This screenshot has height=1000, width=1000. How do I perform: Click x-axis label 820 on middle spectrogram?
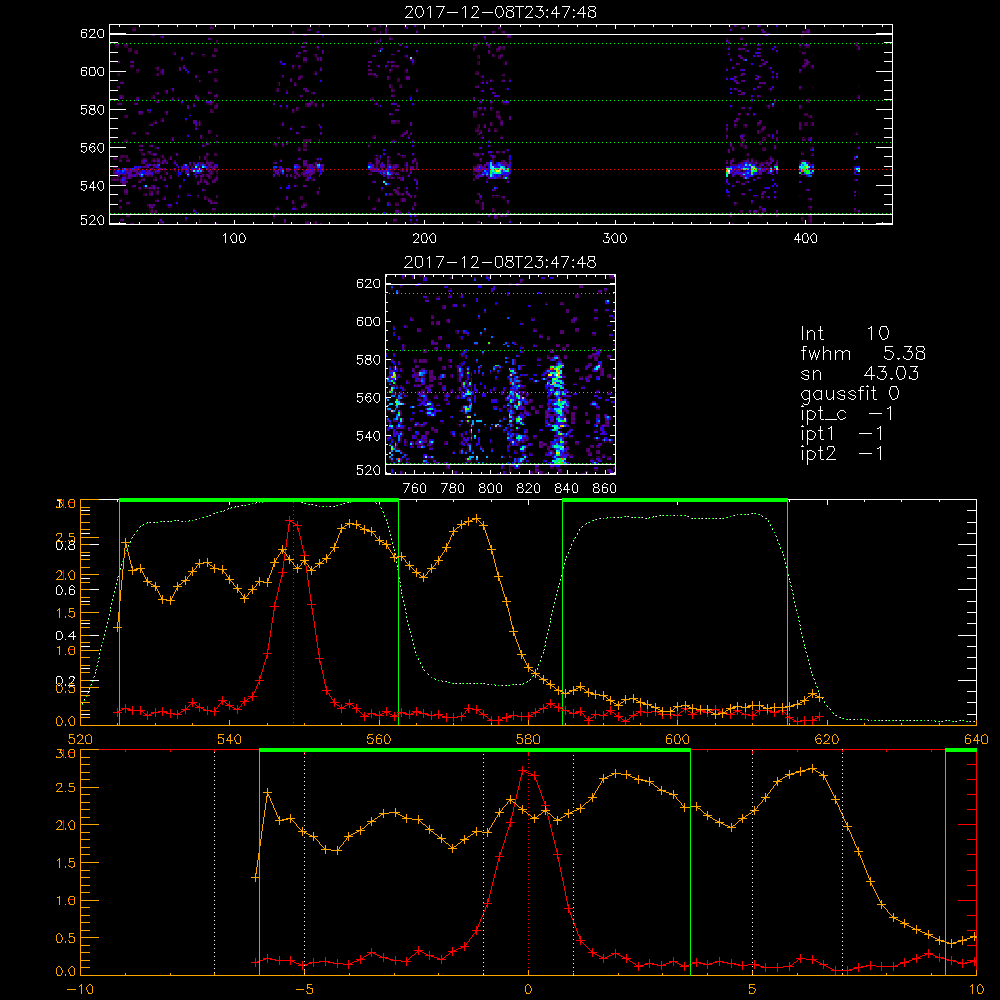click(529, 489)
